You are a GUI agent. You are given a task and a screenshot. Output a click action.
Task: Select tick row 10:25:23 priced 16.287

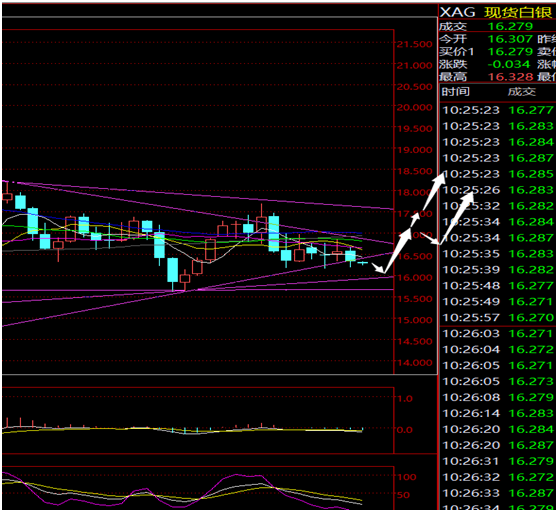(498, 158)
